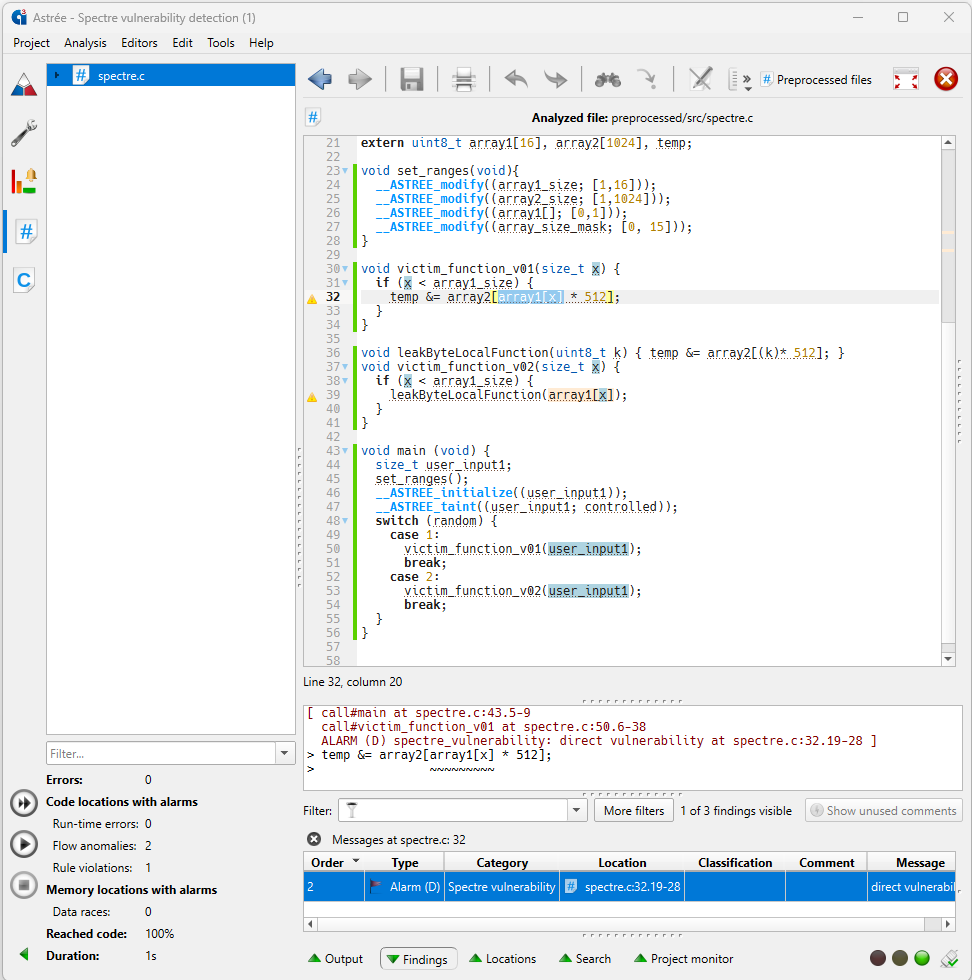Collapse summary panel with green arrow

24,954
